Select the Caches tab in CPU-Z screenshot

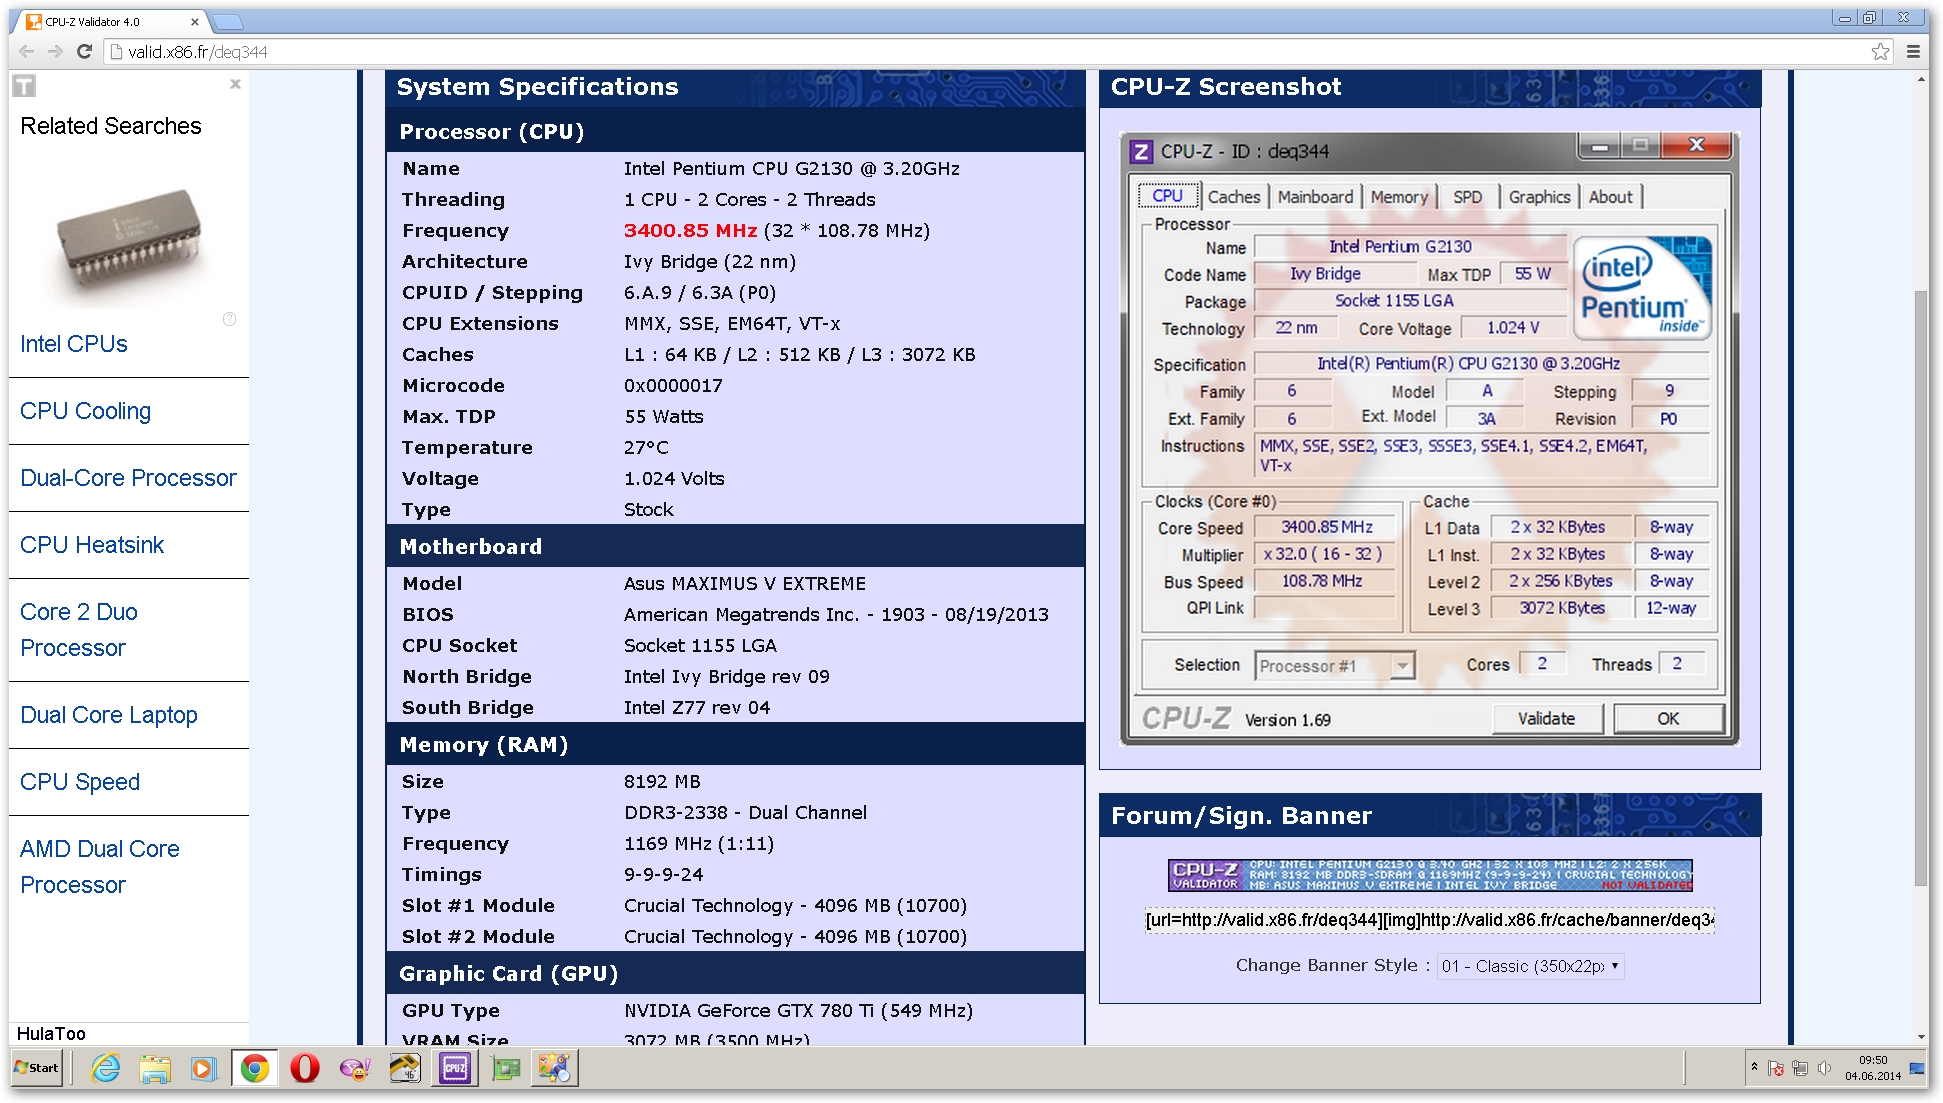(x=1234, y=197)
